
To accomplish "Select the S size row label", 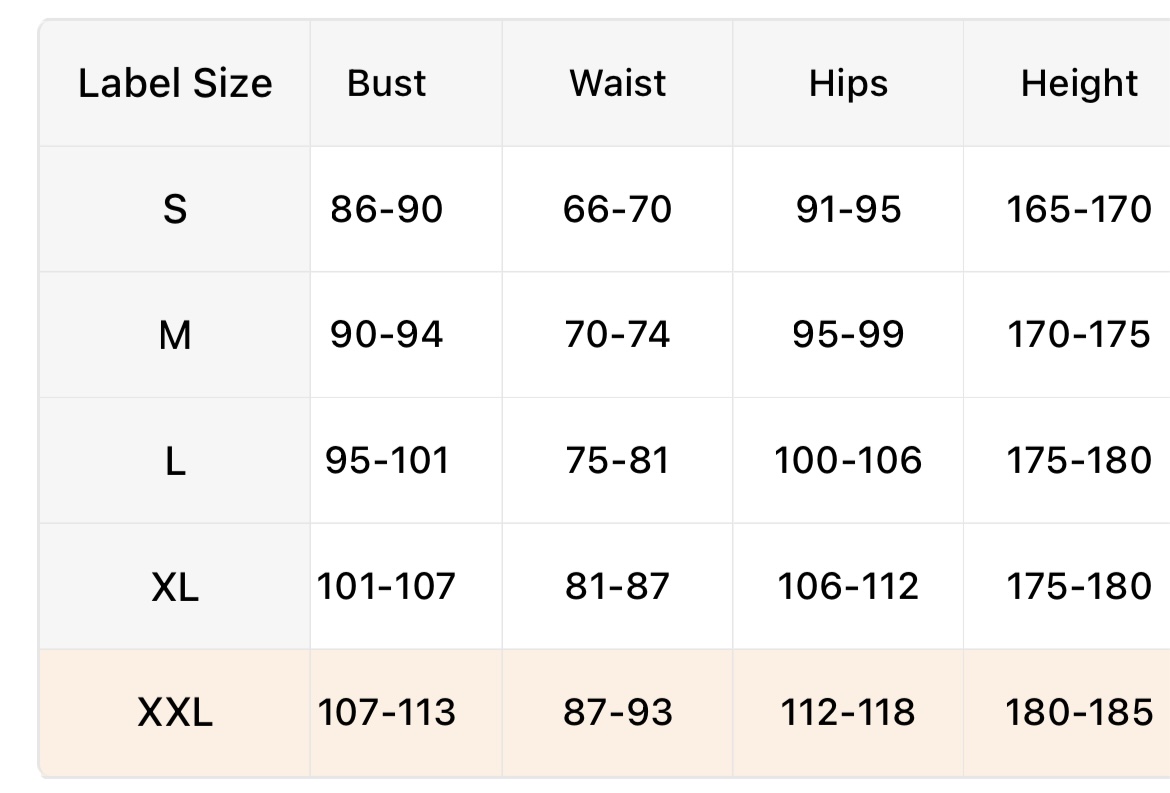I will [175, 209].
